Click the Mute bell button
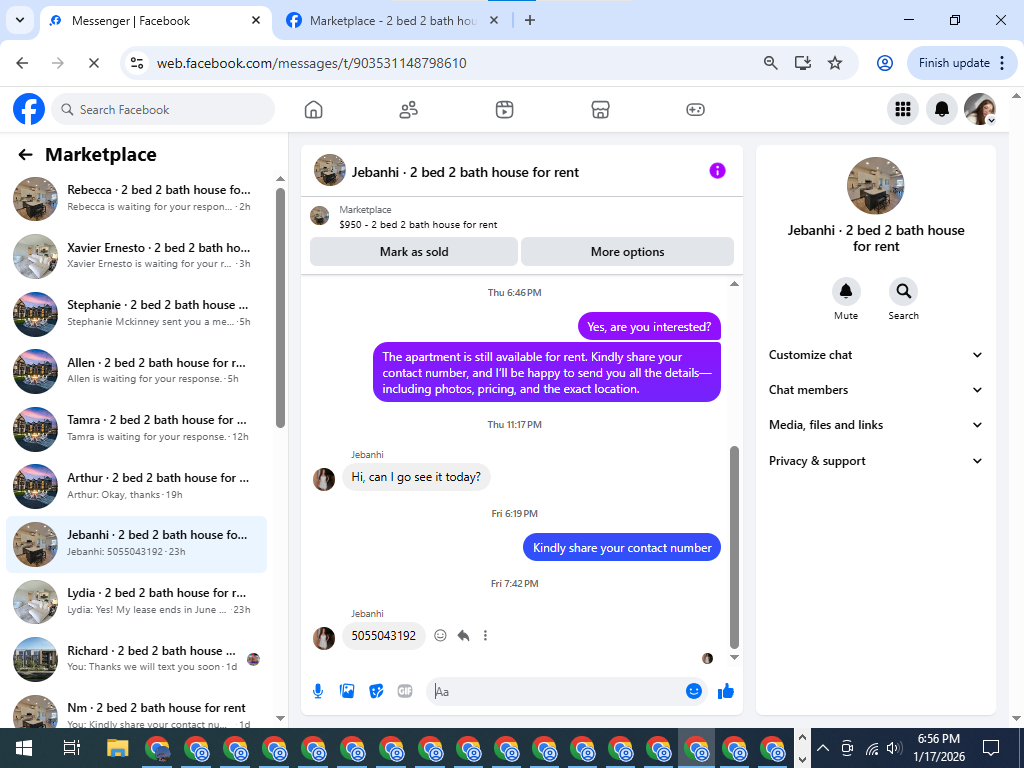Image resolution: width=1024 pixels, height=768 pixels. click(x=846, y=291)
